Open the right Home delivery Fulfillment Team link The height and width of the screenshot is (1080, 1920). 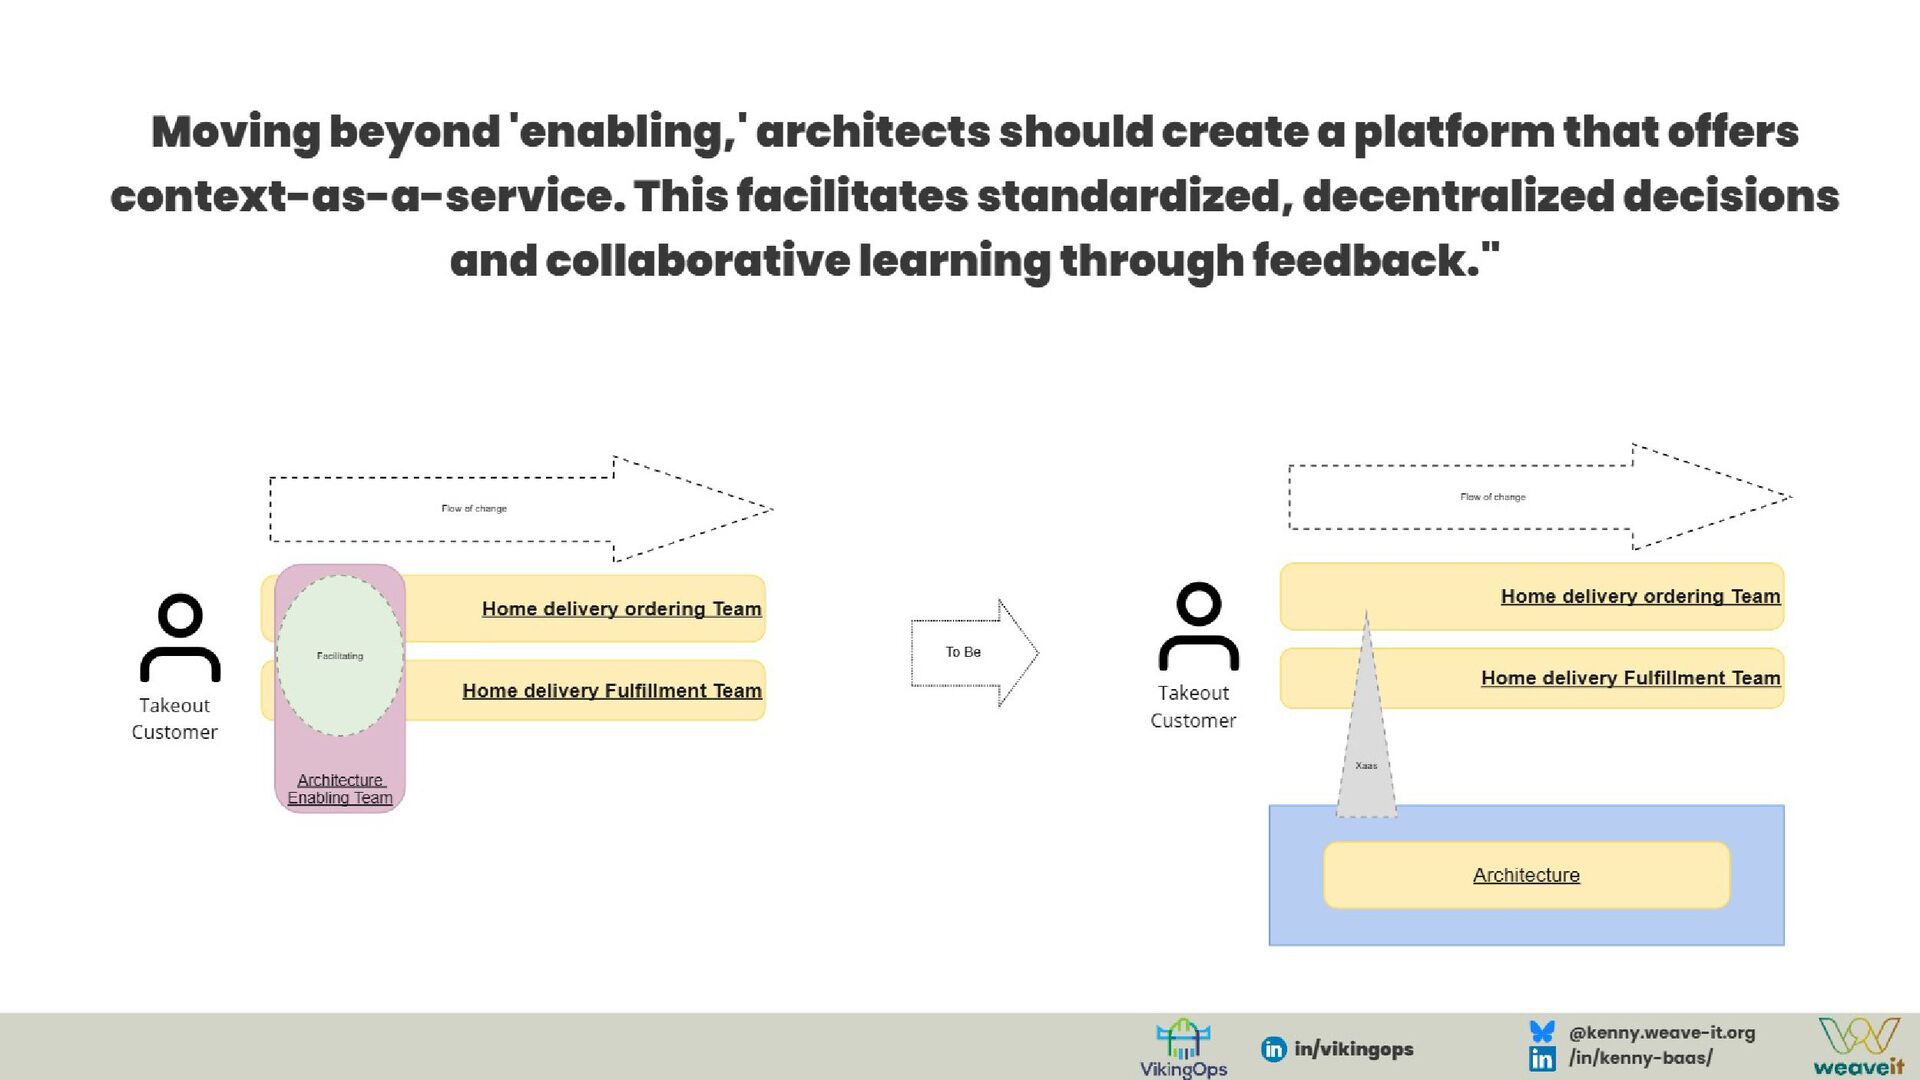[x=1630, y=678]
